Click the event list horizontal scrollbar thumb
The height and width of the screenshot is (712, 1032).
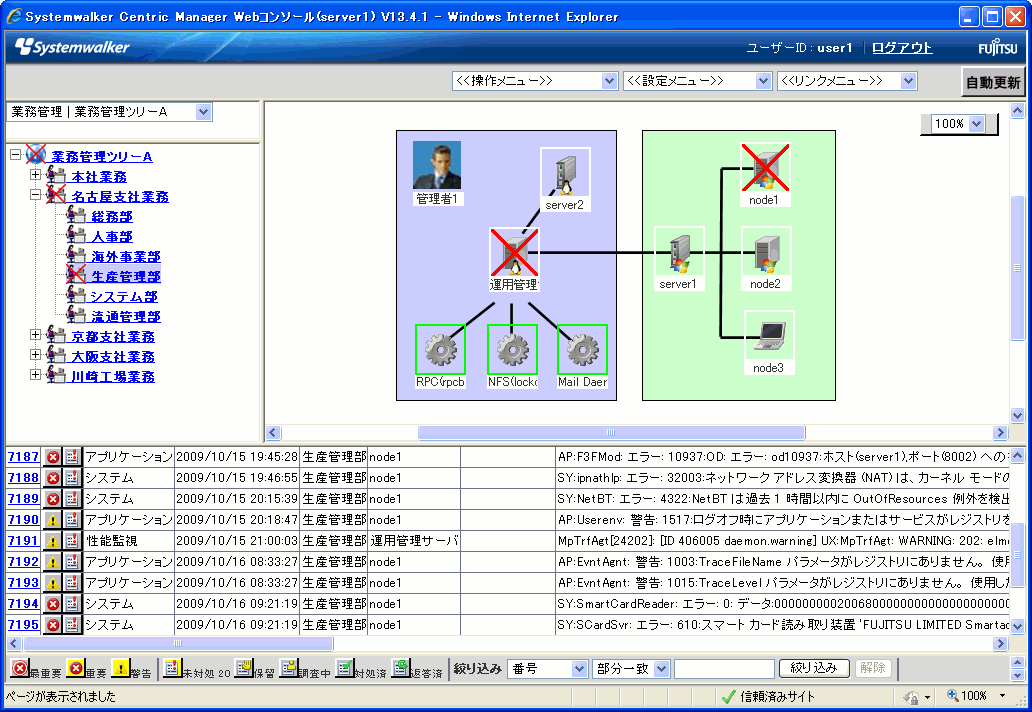coord(178,643)
